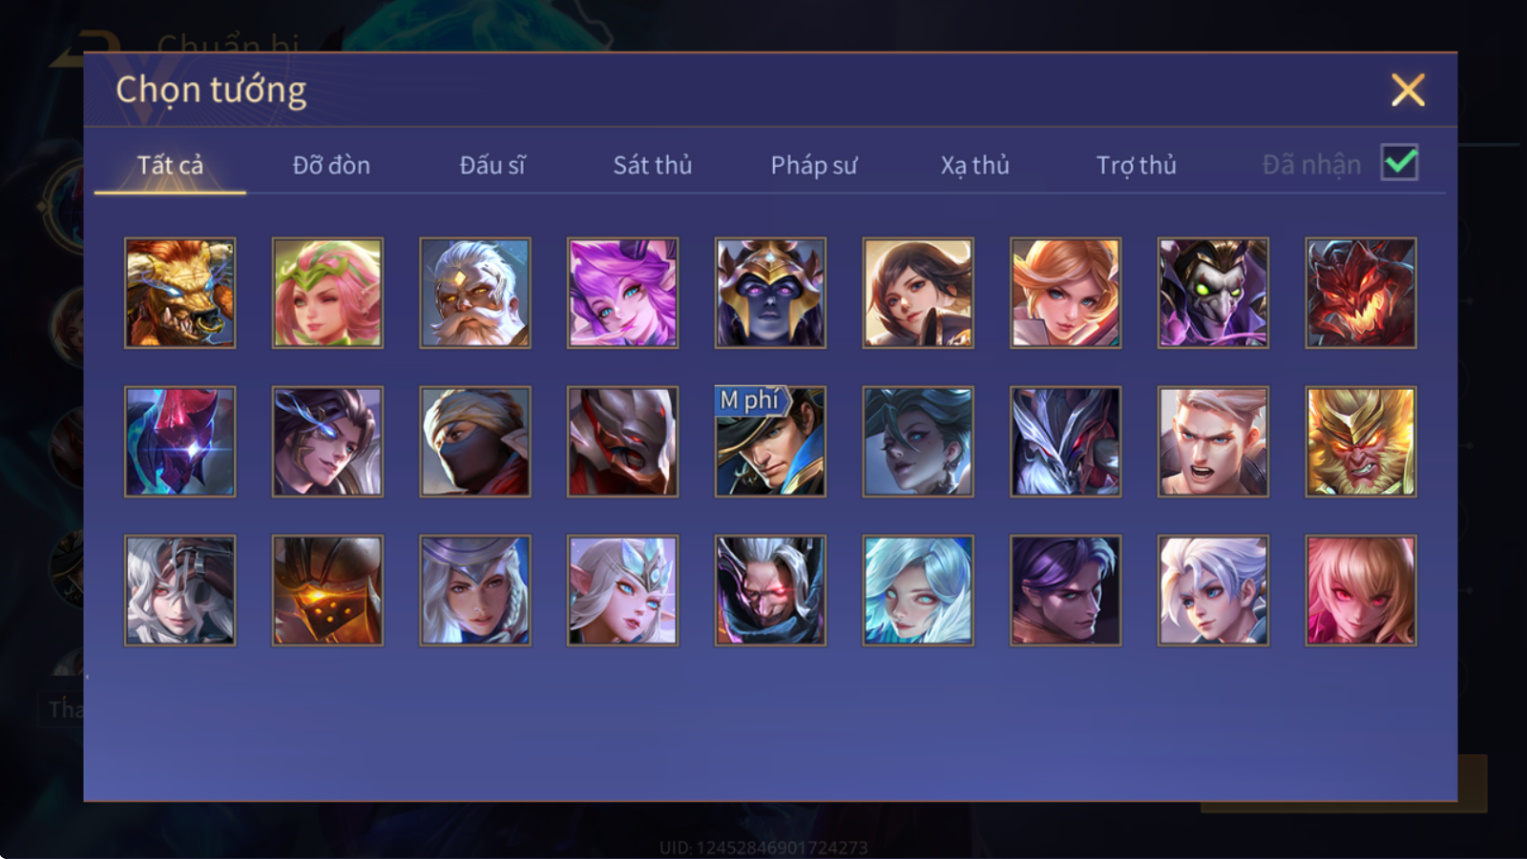Close the 'Chọn tướng' dialog
Viewport: 1527px width, 859px height.
coord(1408,90)
